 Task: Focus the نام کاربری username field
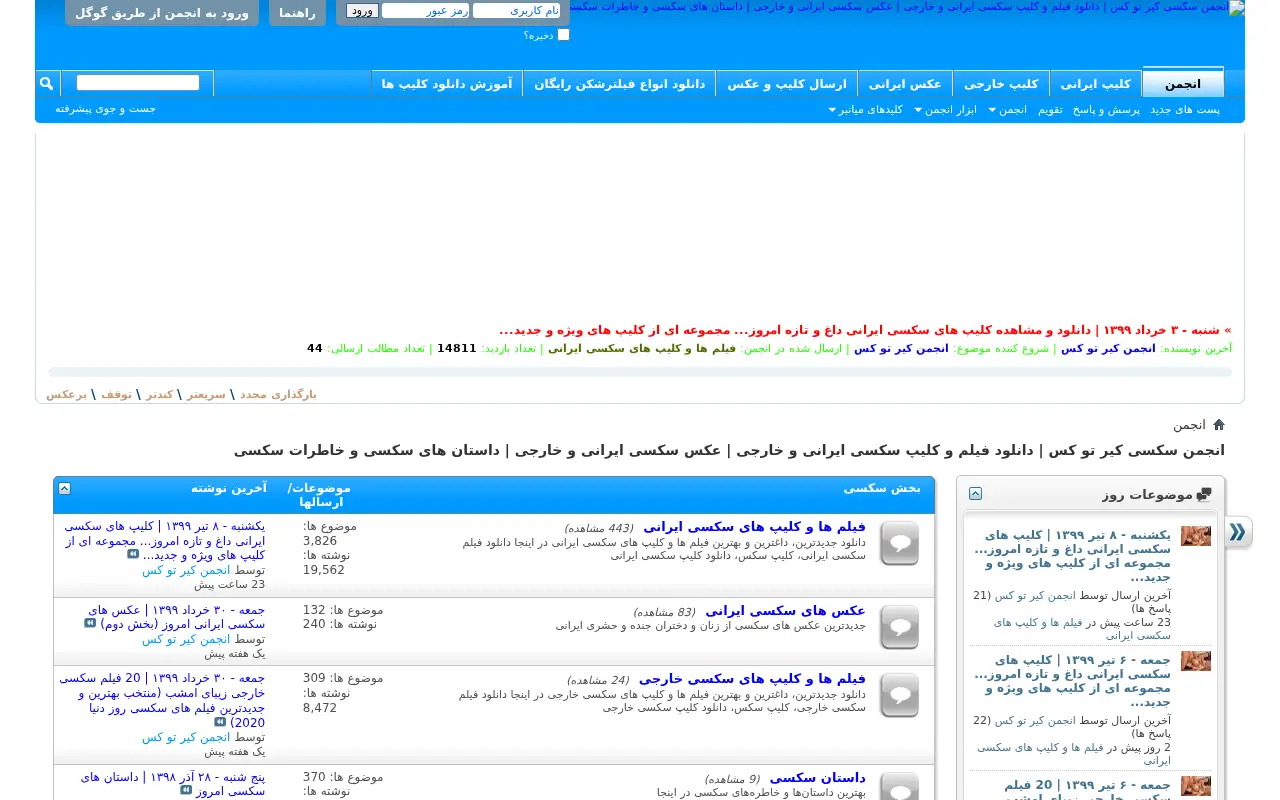click(516, 10)
